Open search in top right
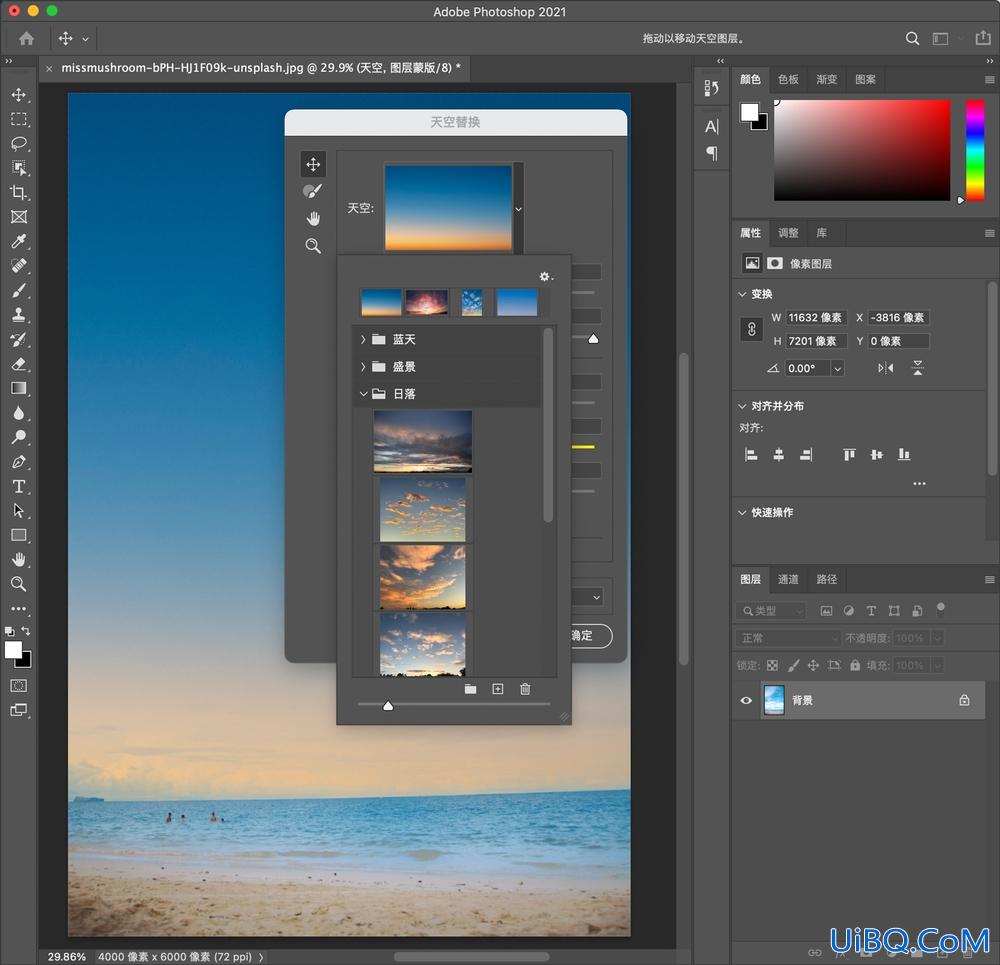 coord(912,39)
